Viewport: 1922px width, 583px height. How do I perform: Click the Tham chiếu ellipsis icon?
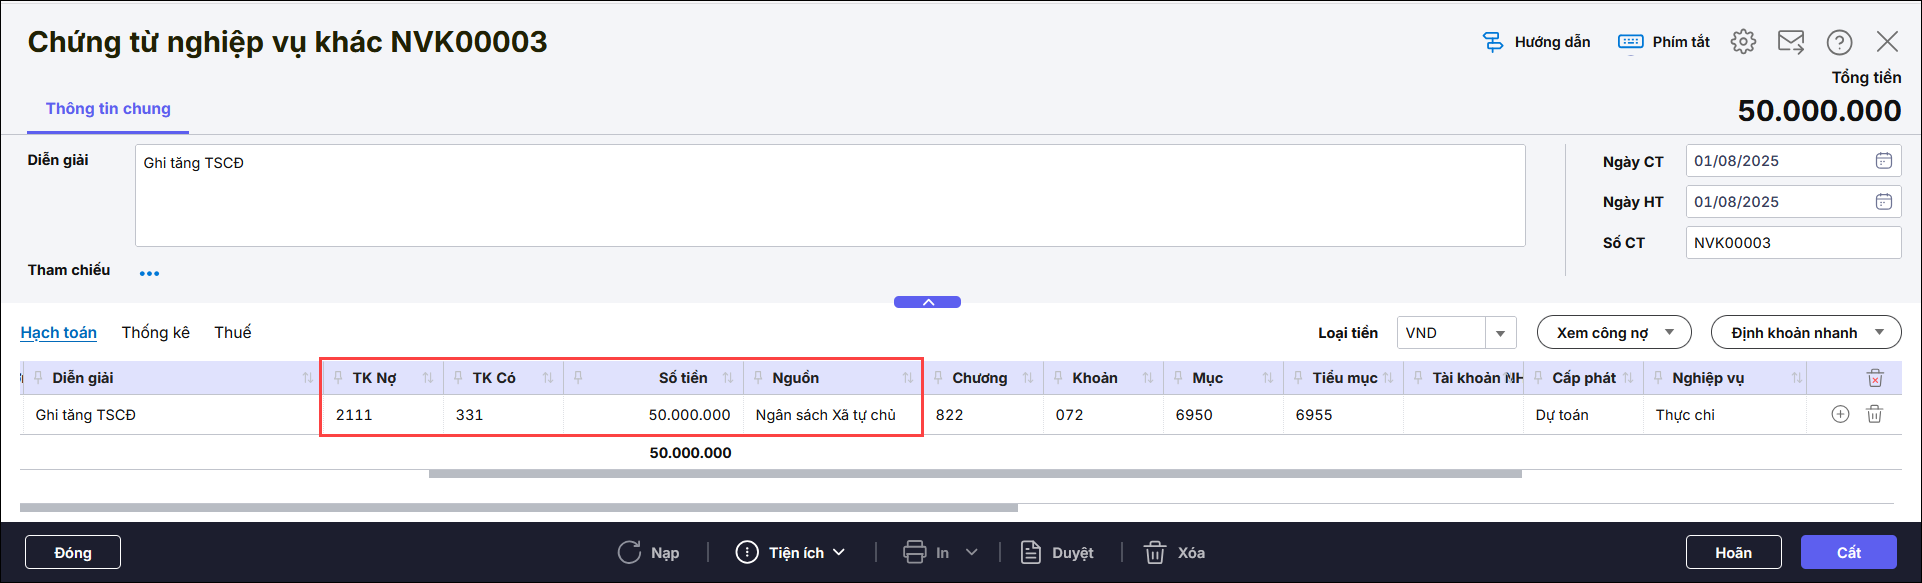(149, 273)
